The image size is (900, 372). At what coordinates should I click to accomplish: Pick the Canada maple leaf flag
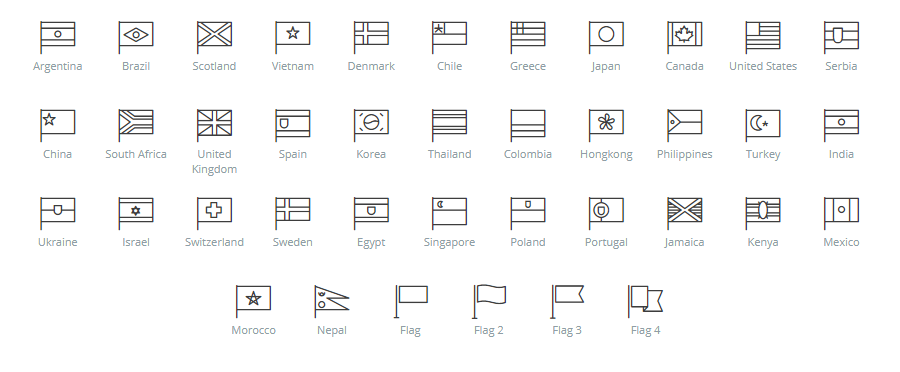click(684, 37)
